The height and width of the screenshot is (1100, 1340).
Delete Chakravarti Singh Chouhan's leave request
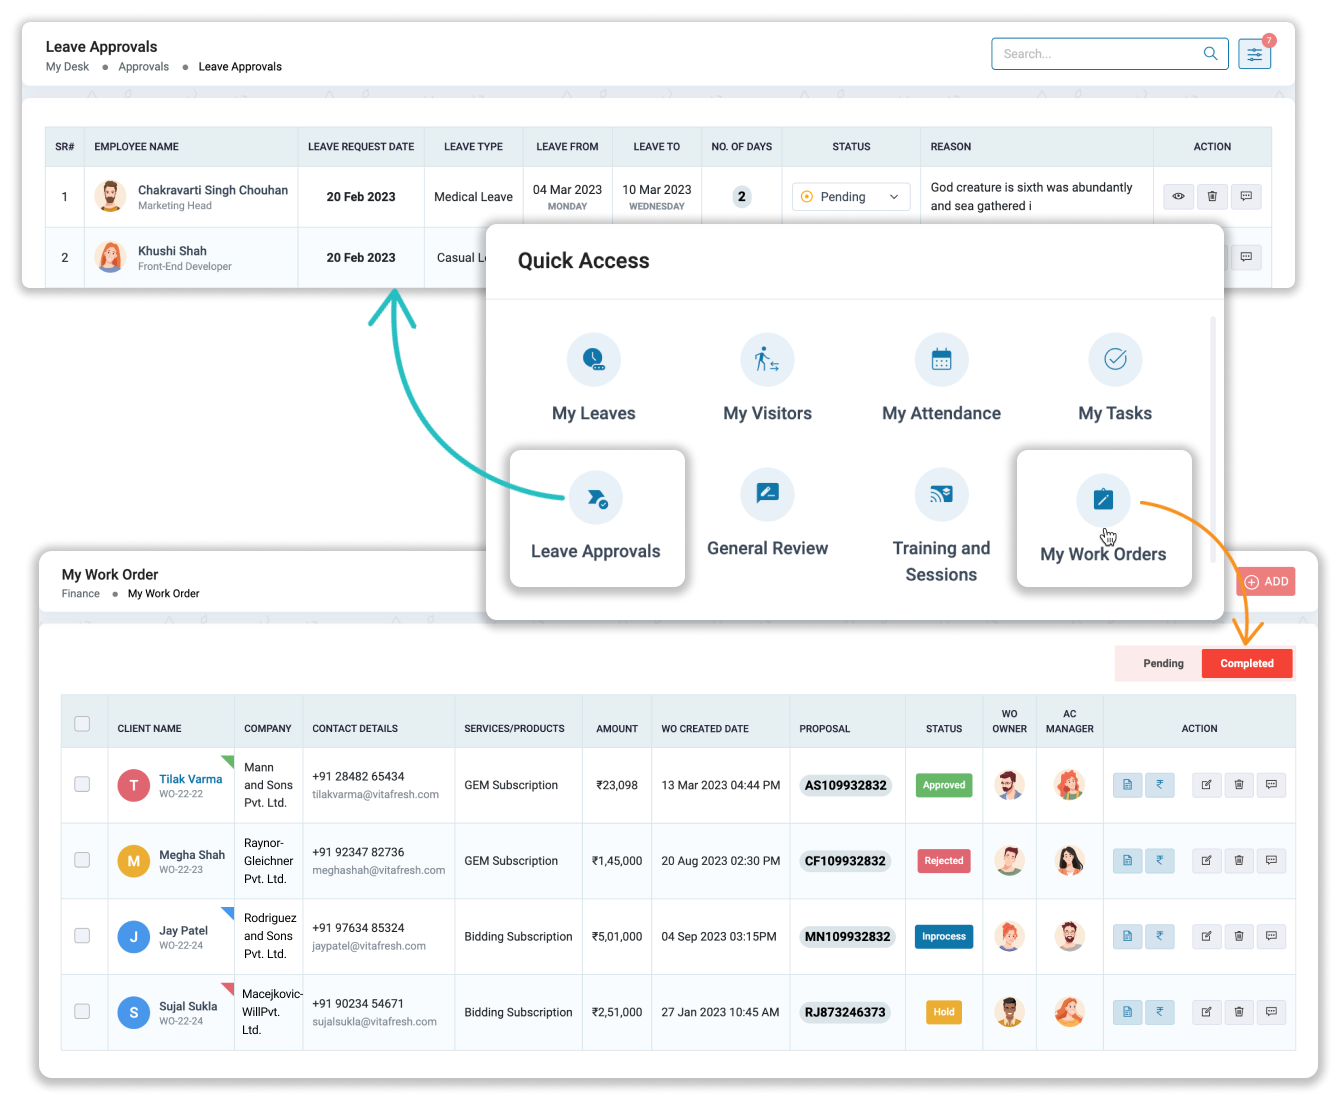pos(1212,197)
